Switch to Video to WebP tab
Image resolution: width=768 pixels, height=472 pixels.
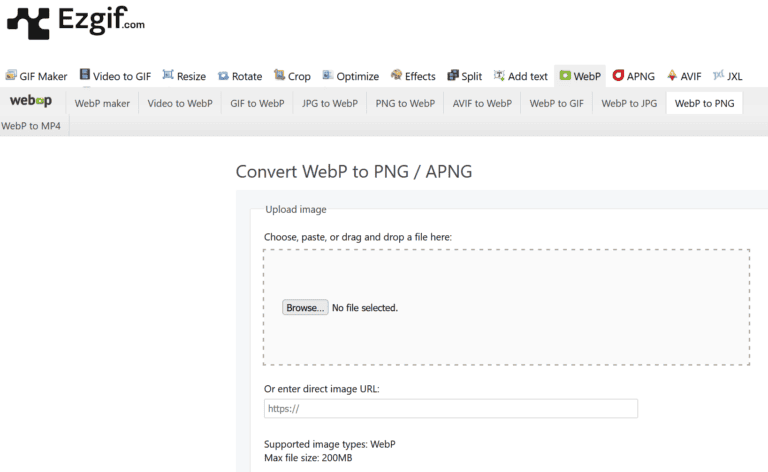tap(180, 103)
